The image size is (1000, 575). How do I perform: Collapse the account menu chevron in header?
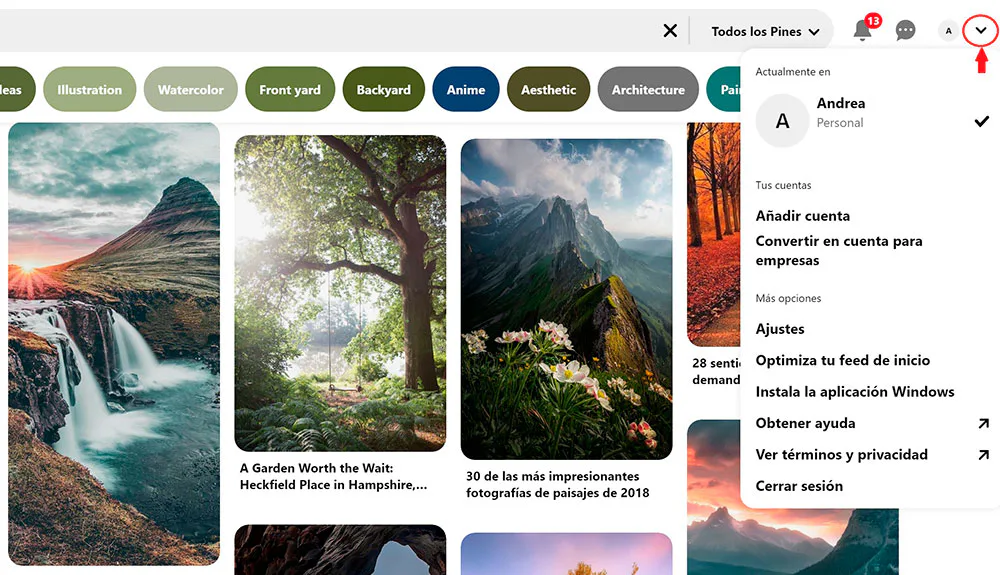point(981,30)
